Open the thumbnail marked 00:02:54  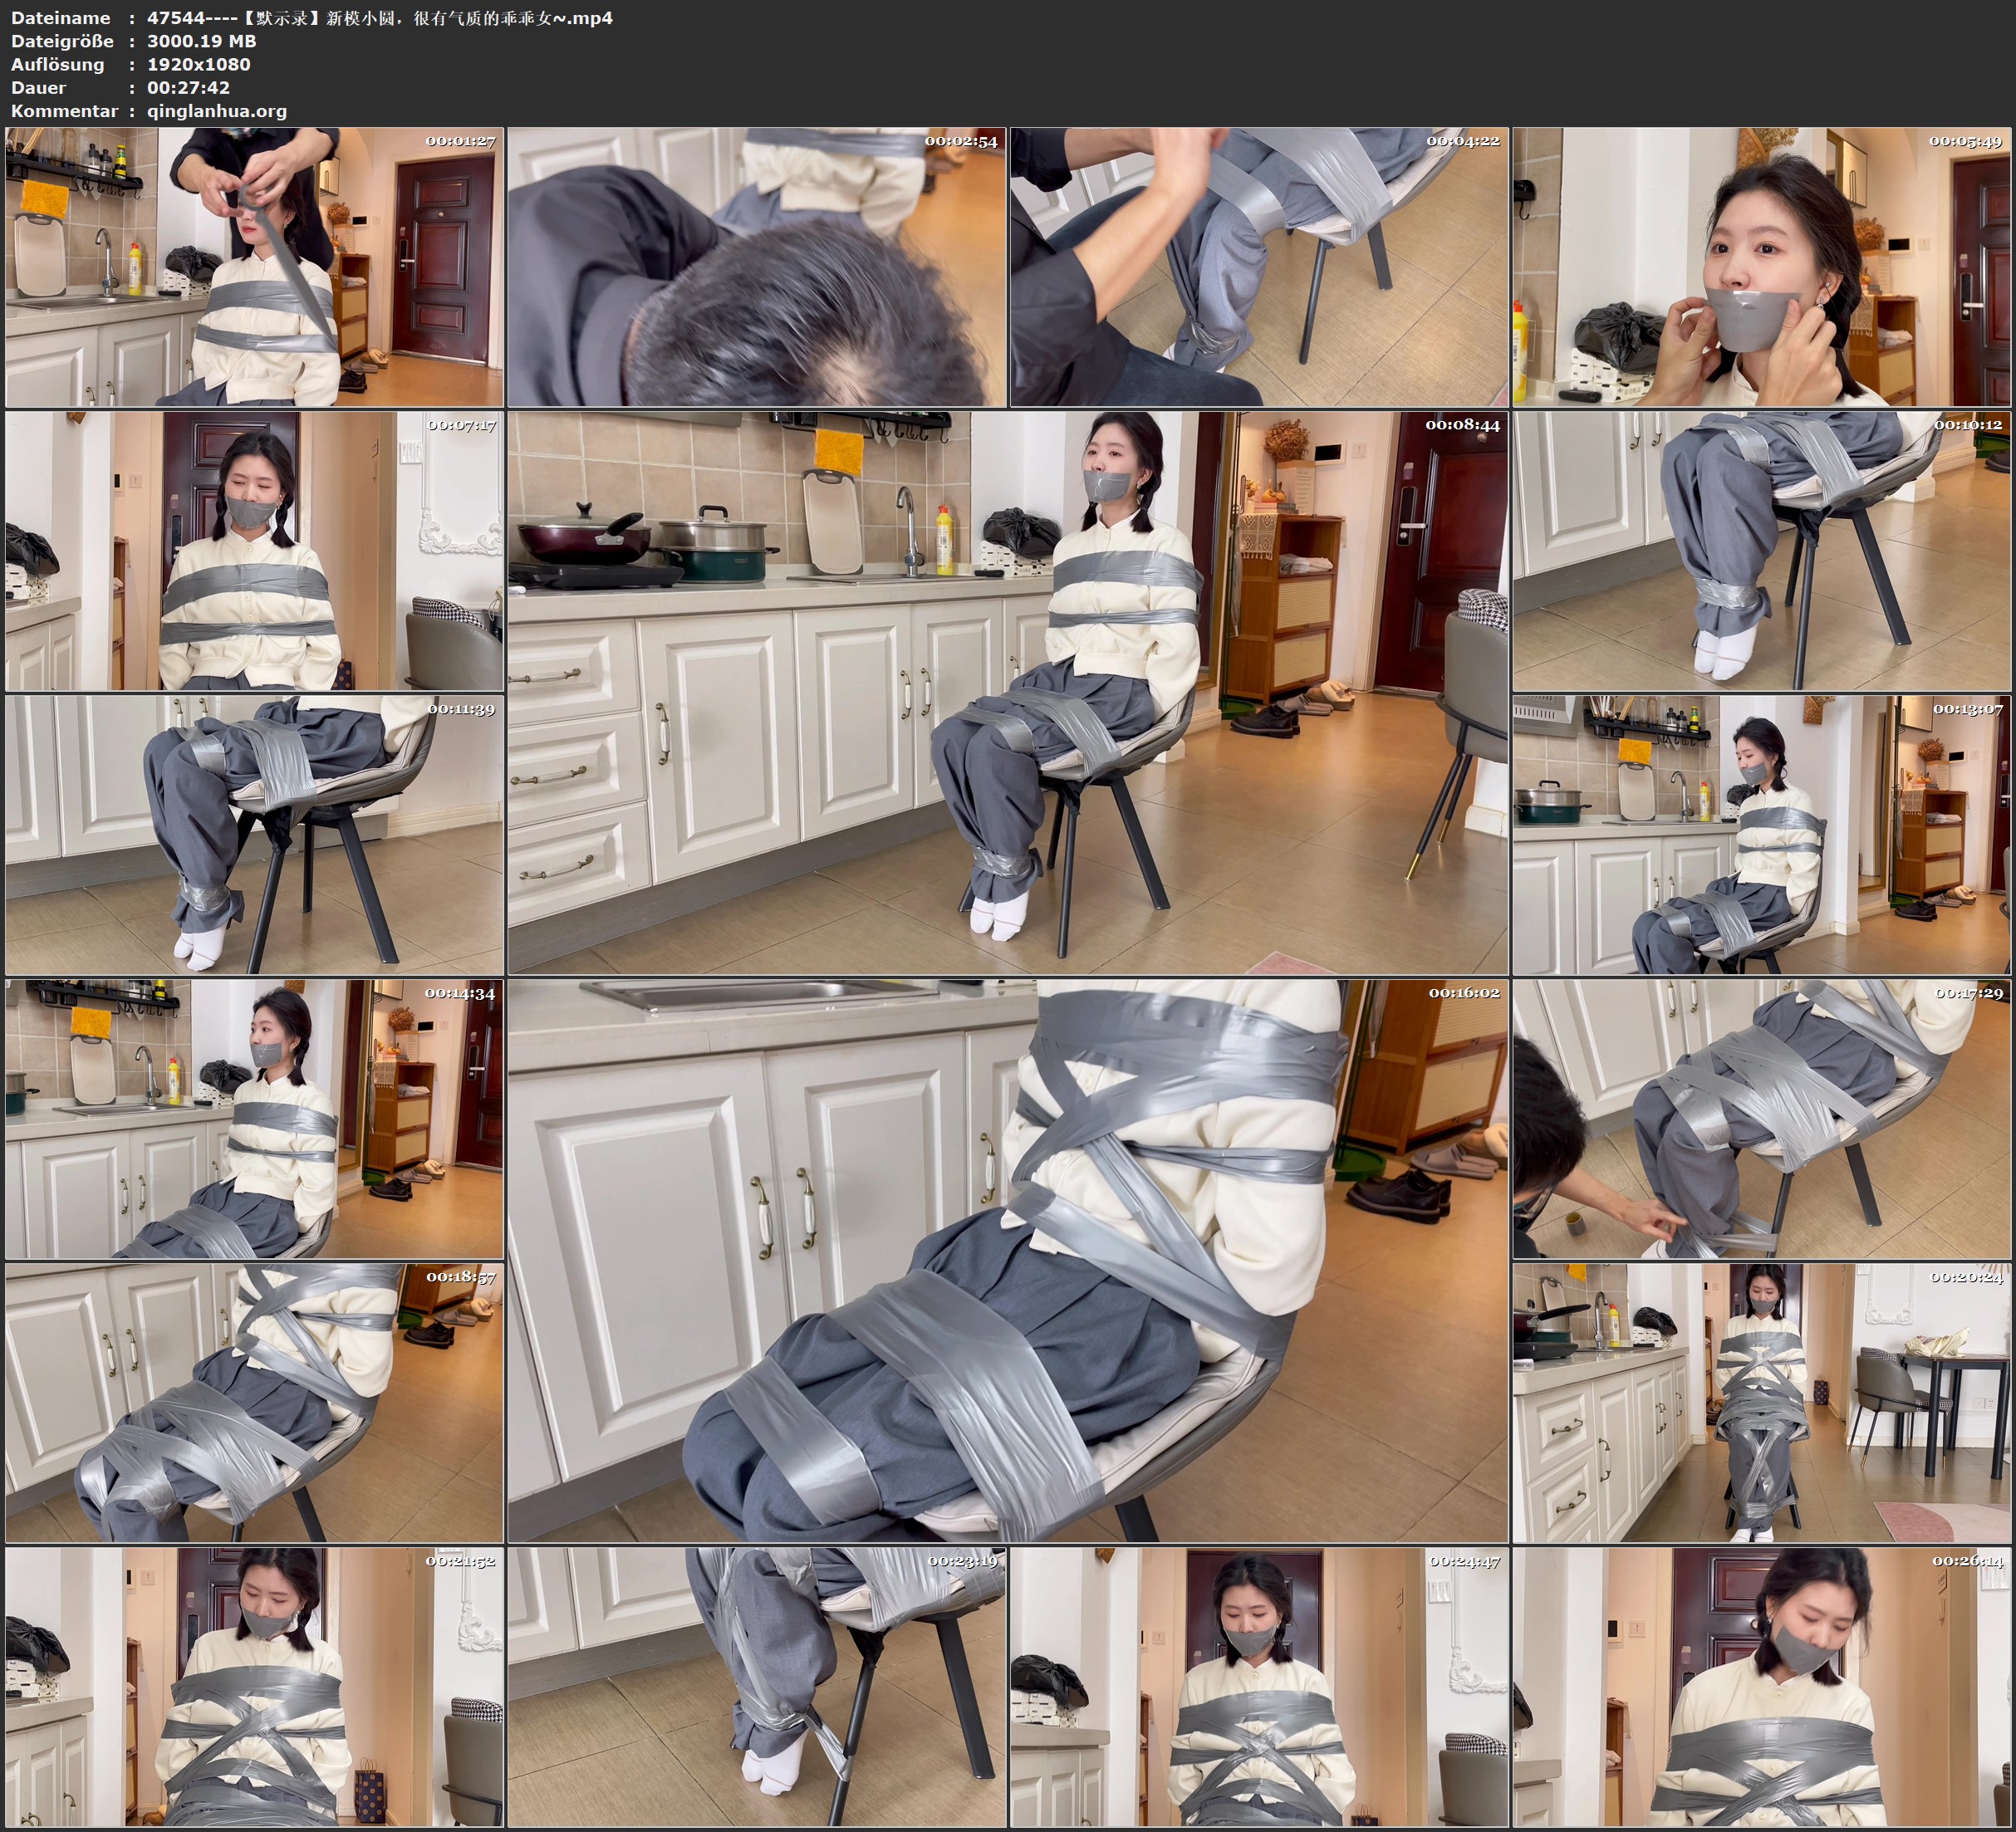[x=757, y=267]
